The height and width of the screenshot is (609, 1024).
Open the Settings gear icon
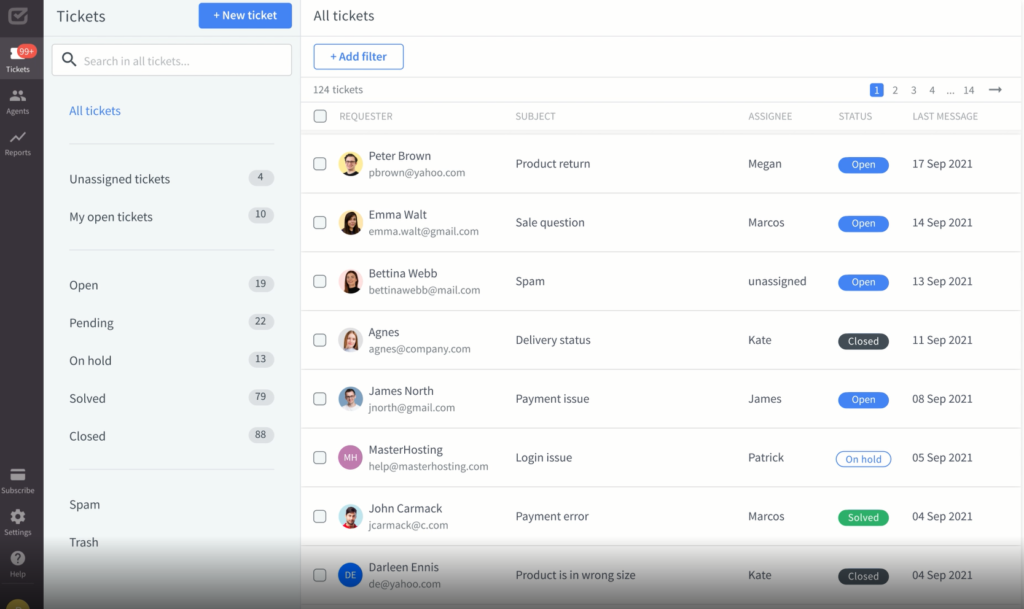(18, 518)
